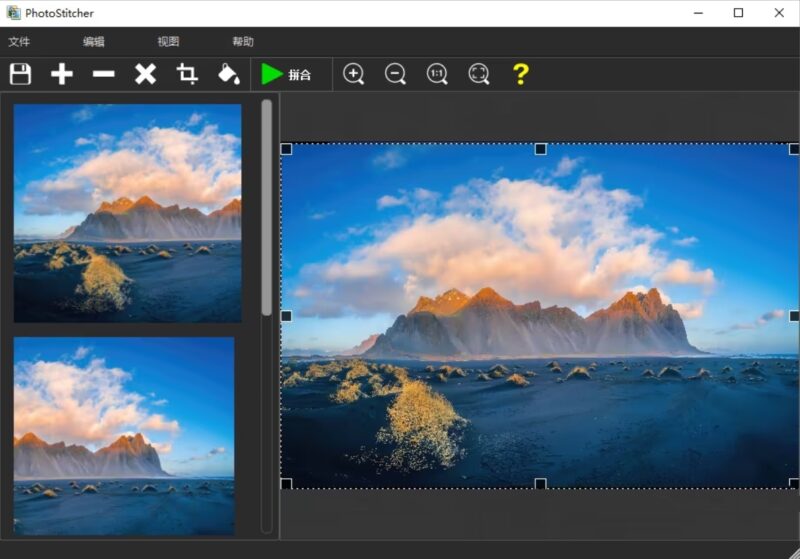Open help with yellow question mark

(520, 74)
